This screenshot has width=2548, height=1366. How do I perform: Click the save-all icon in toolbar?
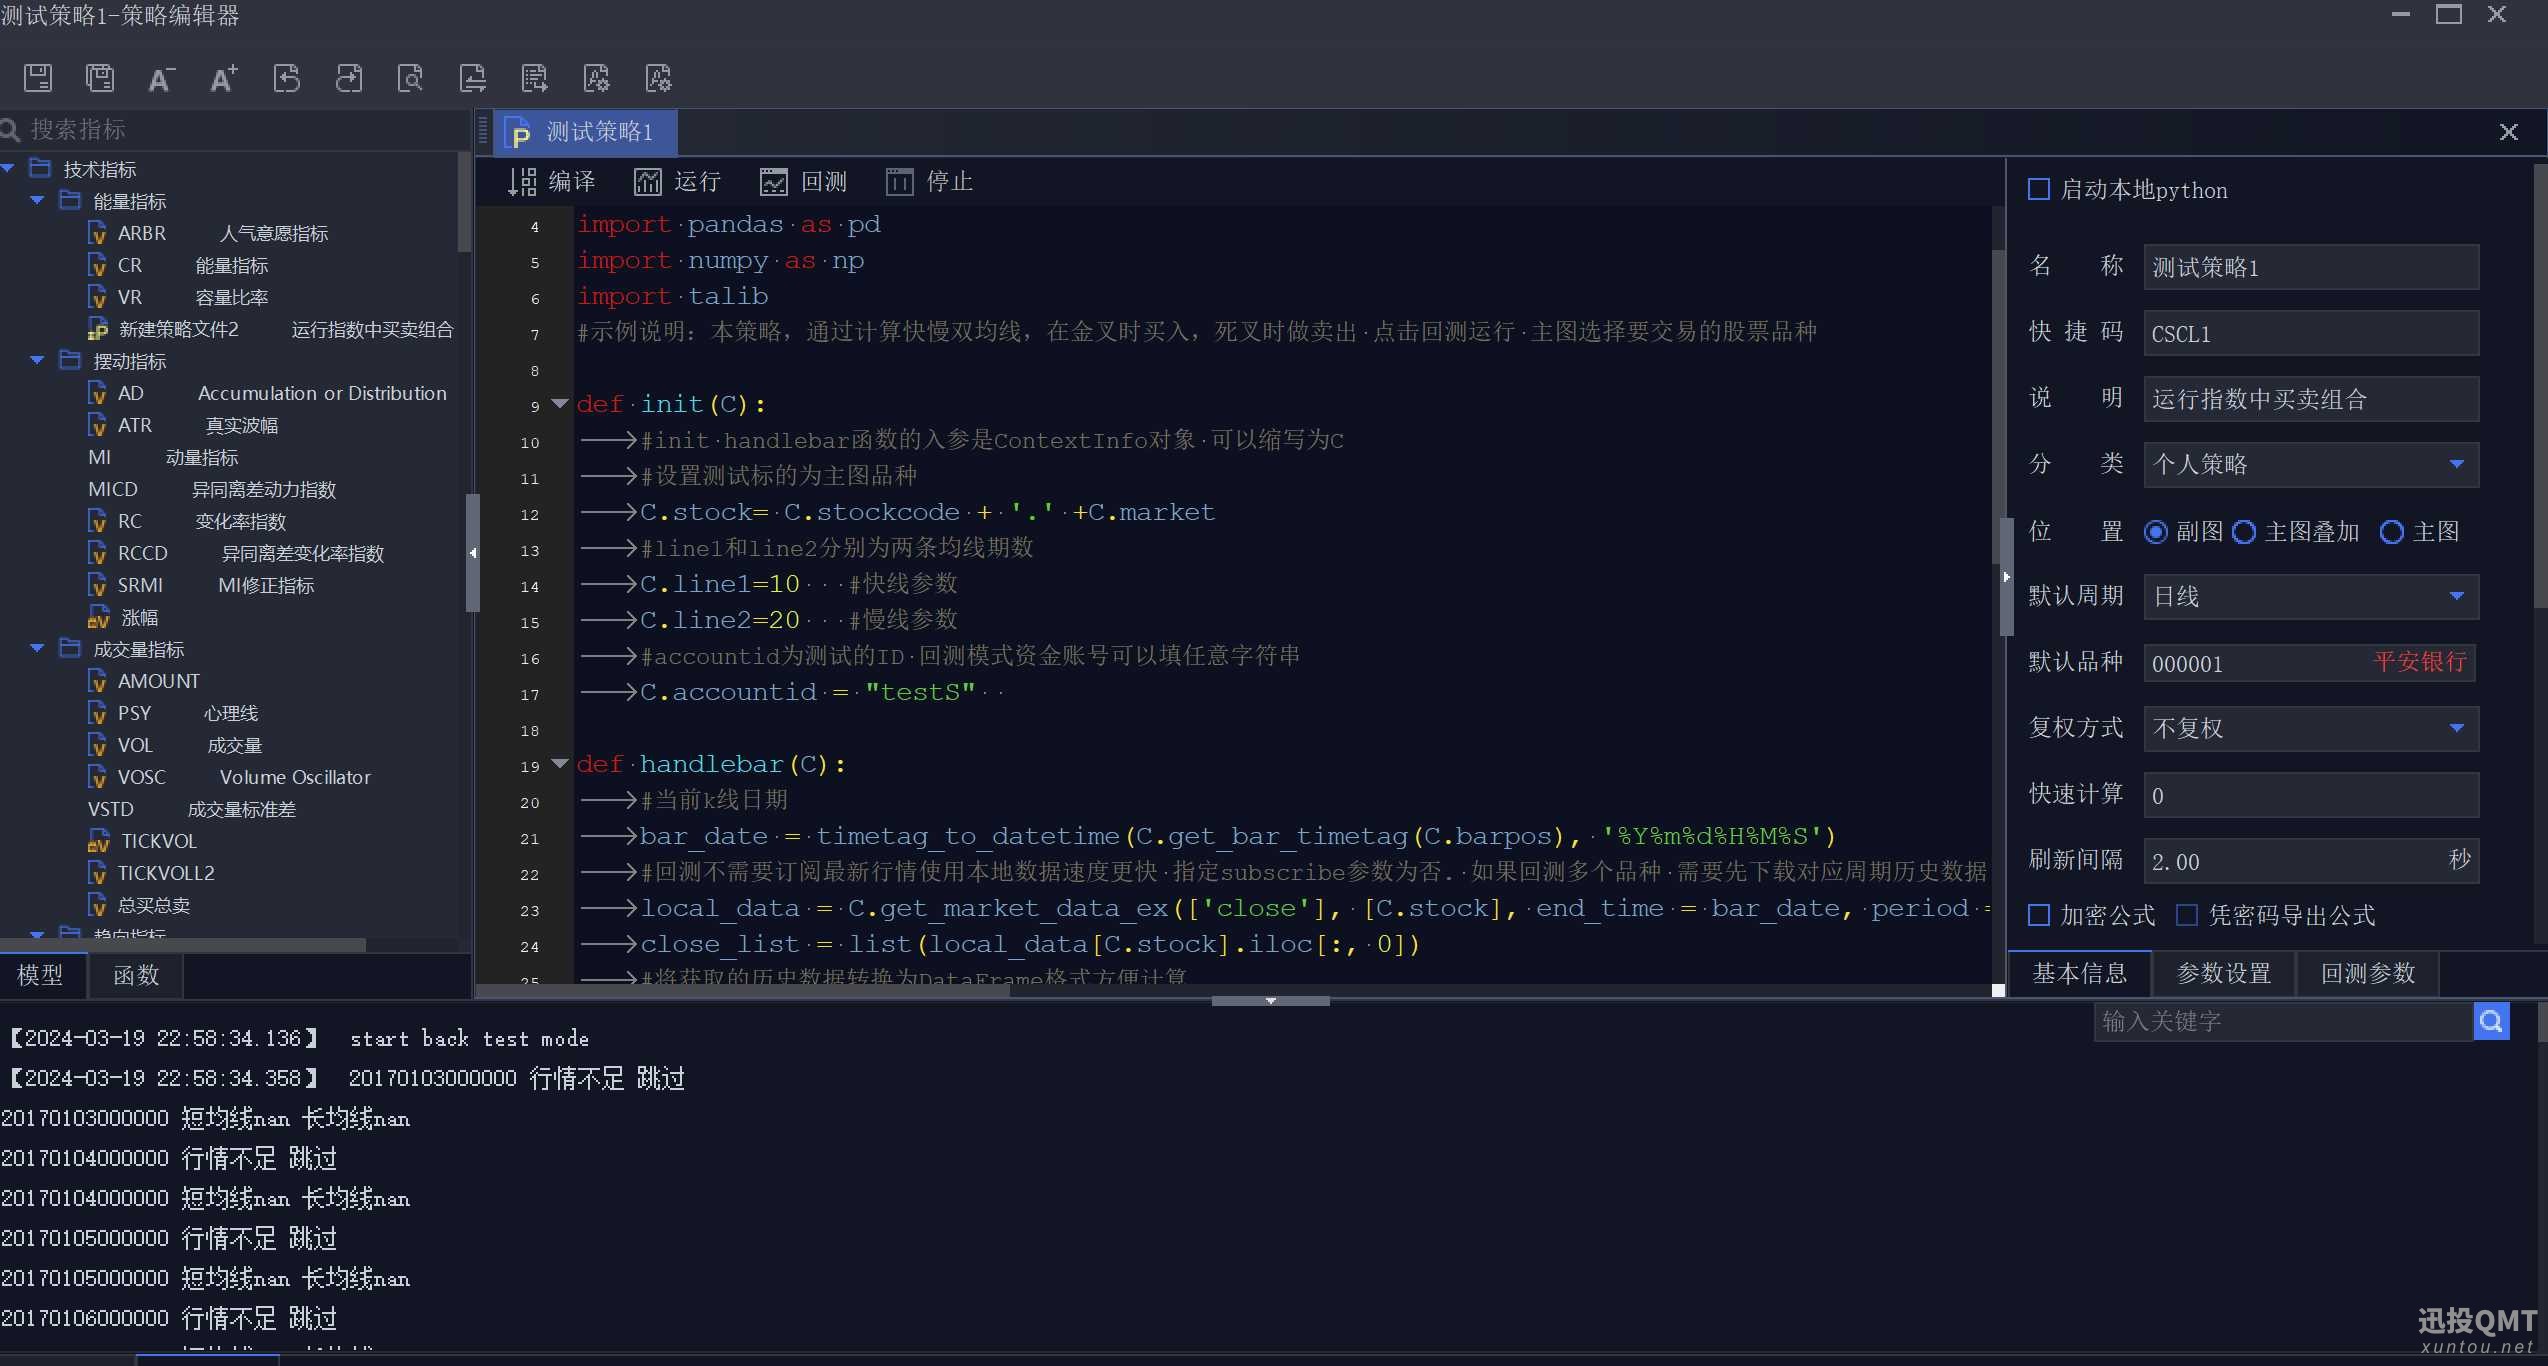point(100,78)
